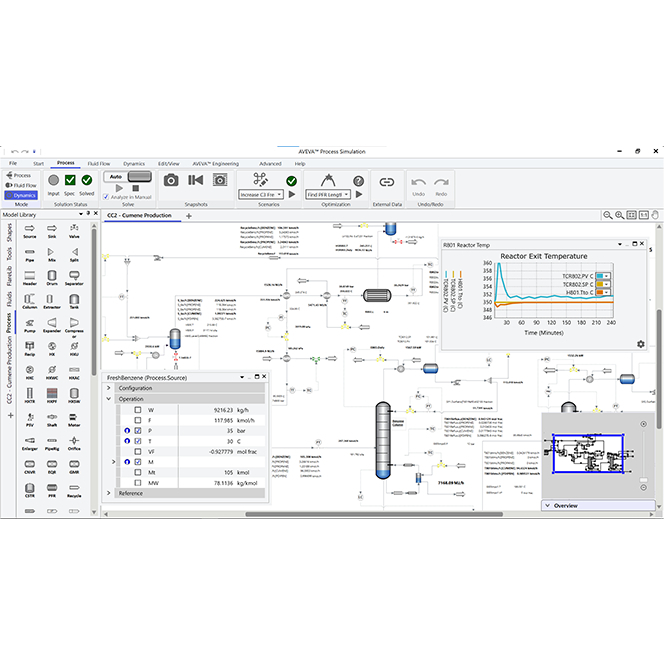Check the W variable checkbox
The height and width of the screenshot is (664, 664).
click(138, 410)
